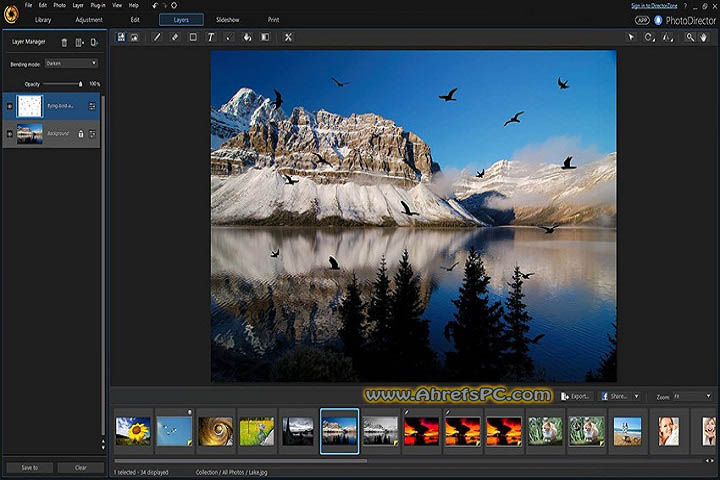Open settings of the Background layer

92,134
